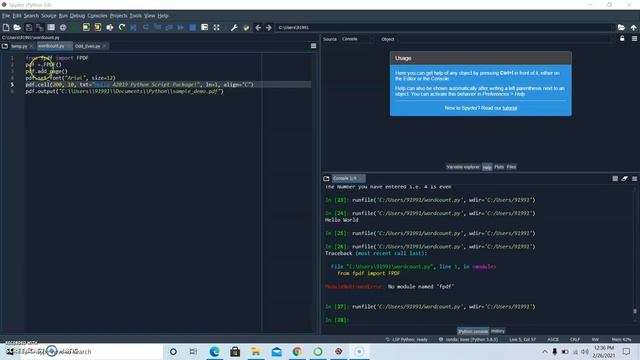This screenshot has width=640, height=360.
Task: Click the debug continue icon
Action: tap(180, 27)
